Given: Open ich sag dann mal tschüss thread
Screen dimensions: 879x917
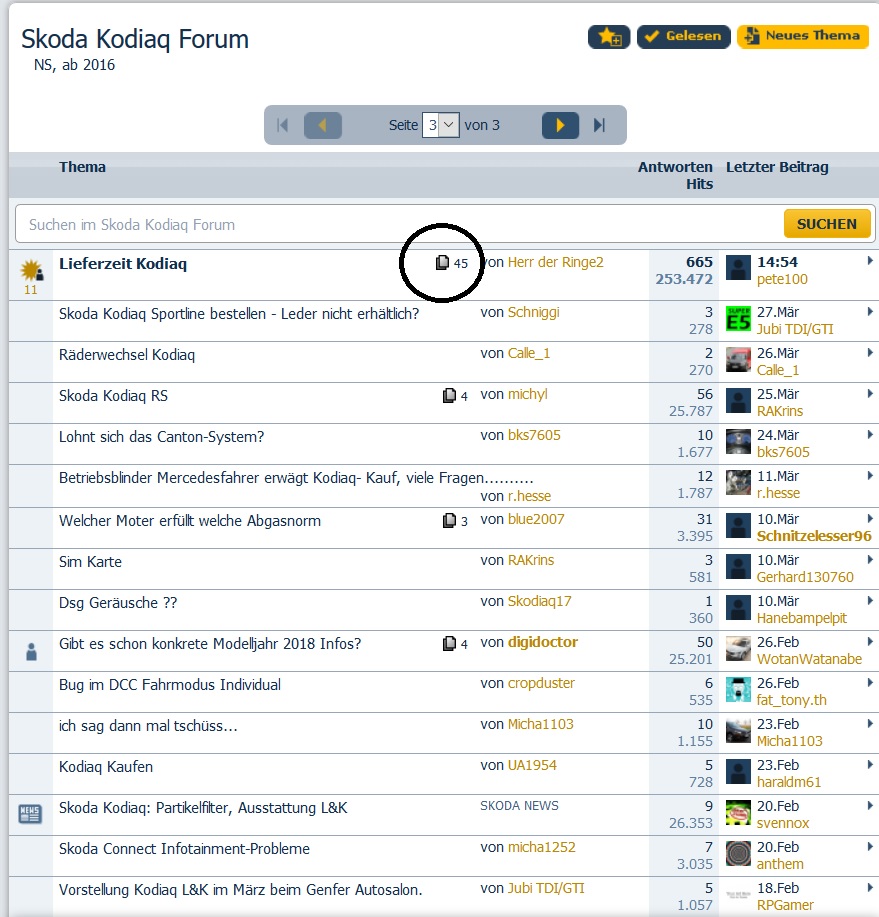Looking at the screenshot, I should [148, 726].
